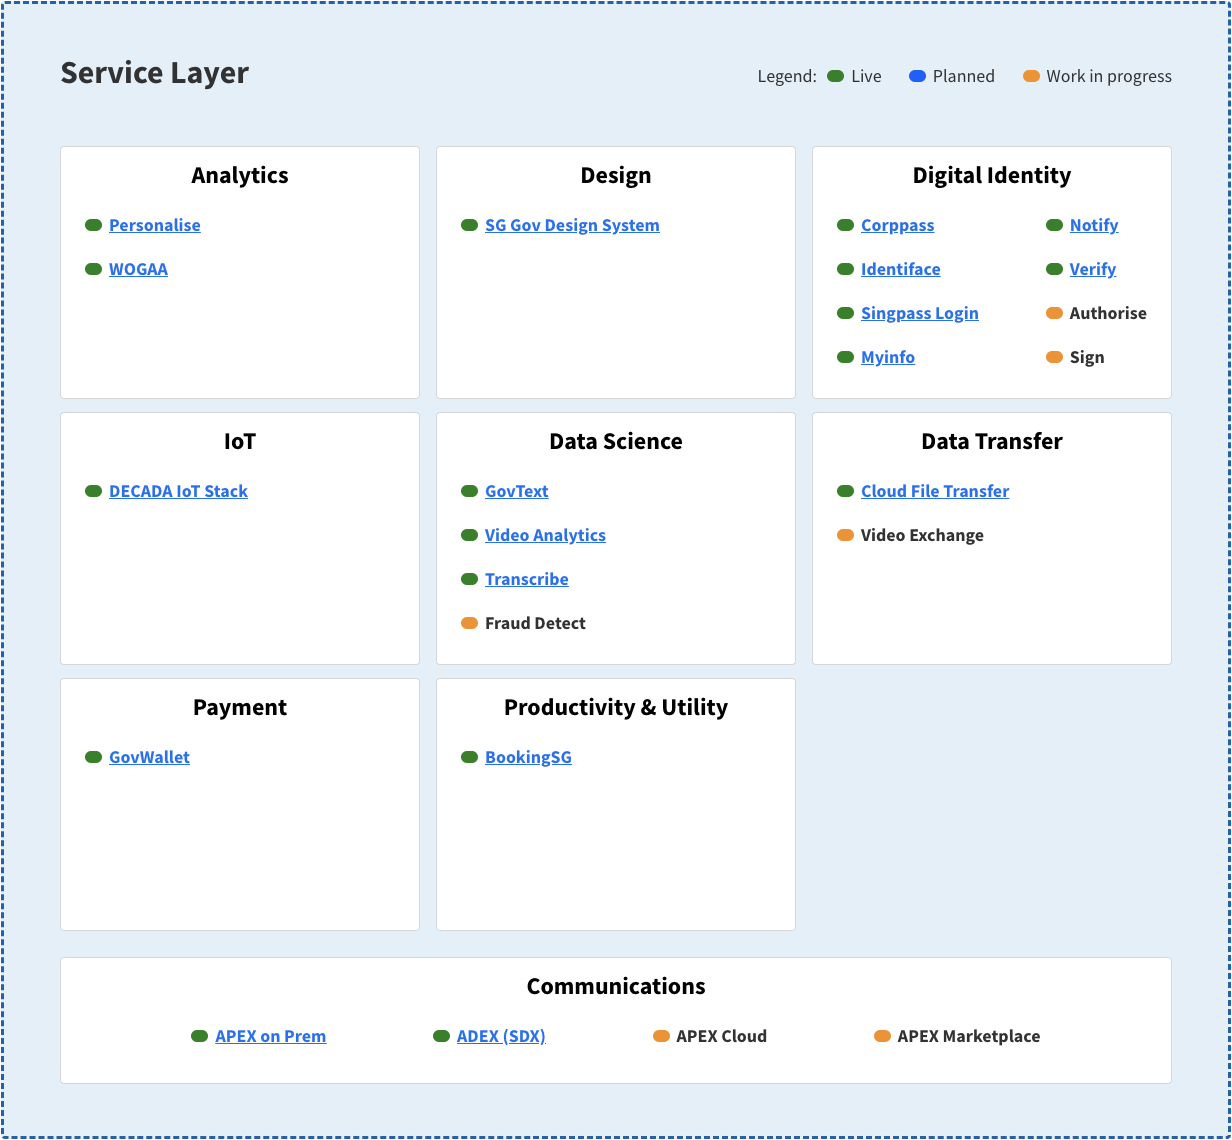Click the orange Work in progress legend dot
This screenshot has width=1232, height=1140.
click(1031, 75)
